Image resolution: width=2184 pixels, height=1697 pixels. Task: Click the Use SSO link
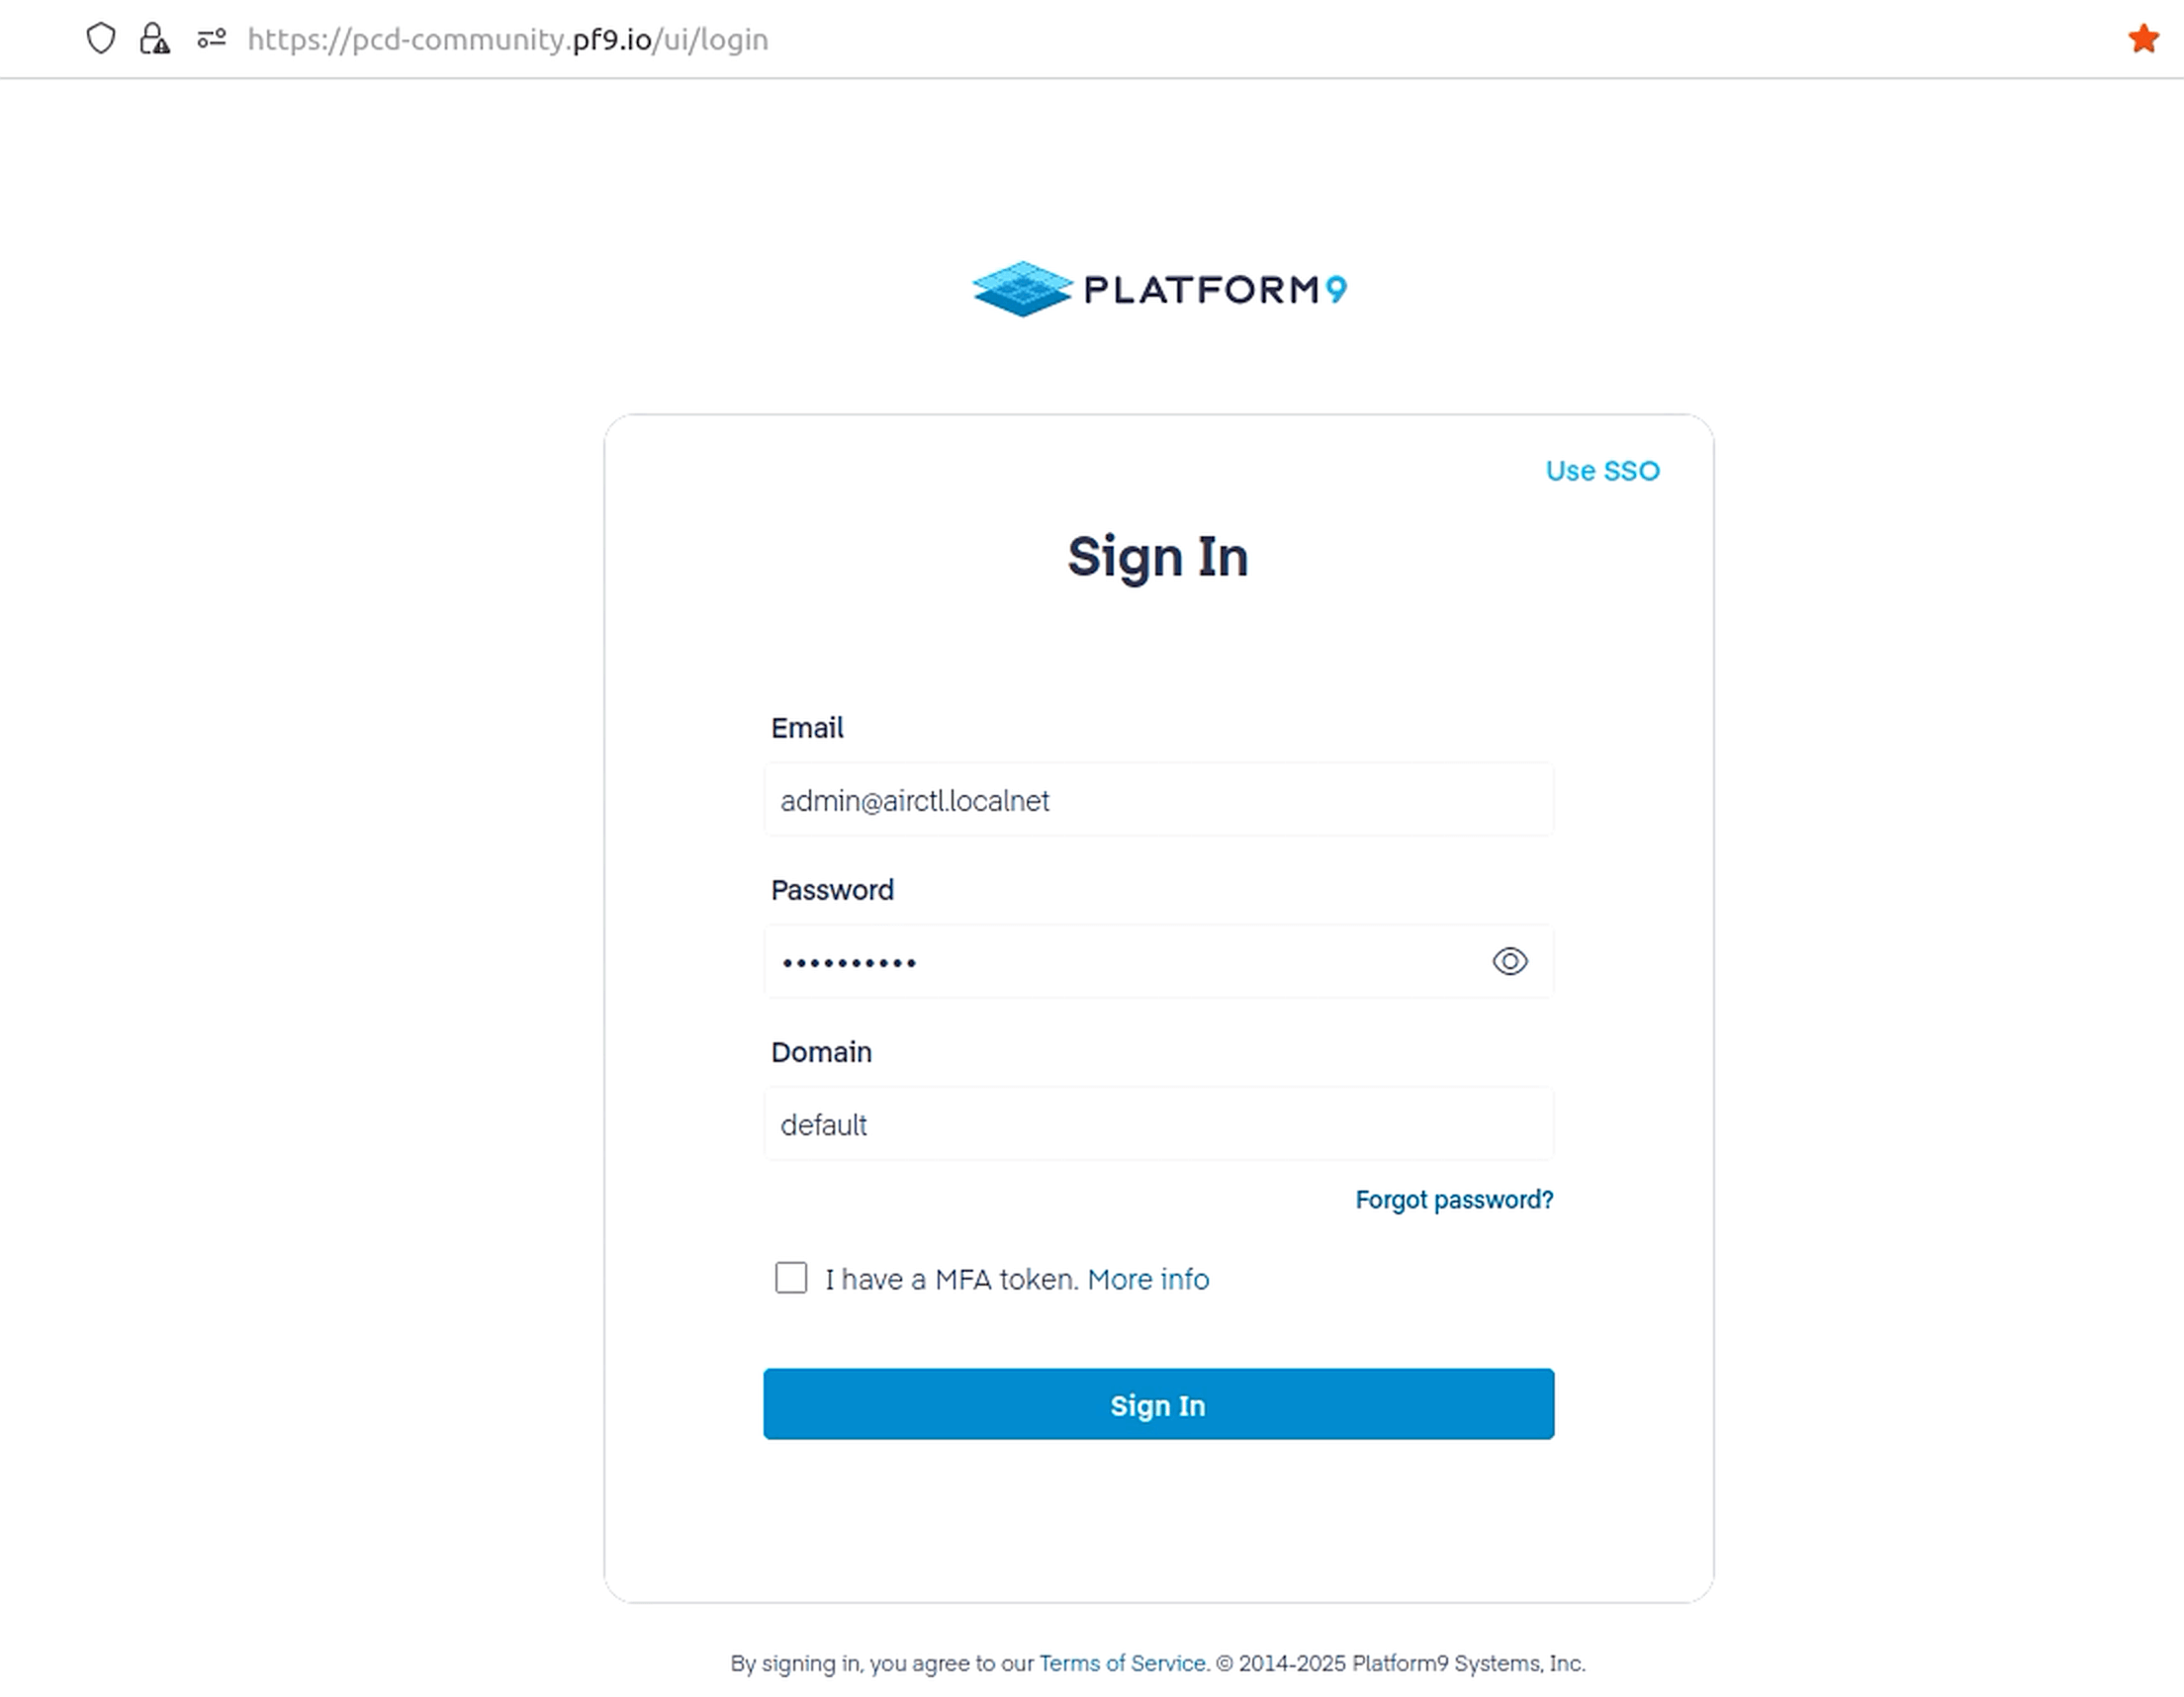point(1602,471)
